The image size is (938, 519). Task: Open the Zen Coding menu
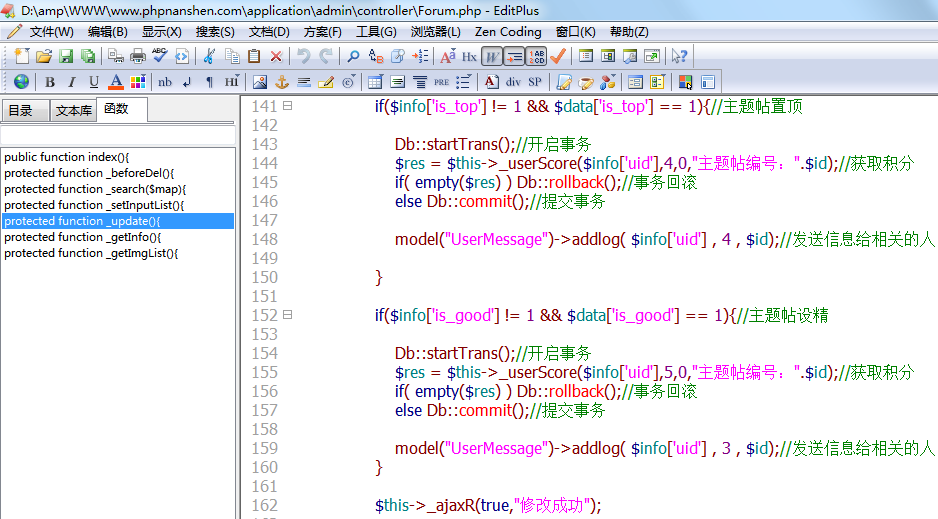(508, 32)
